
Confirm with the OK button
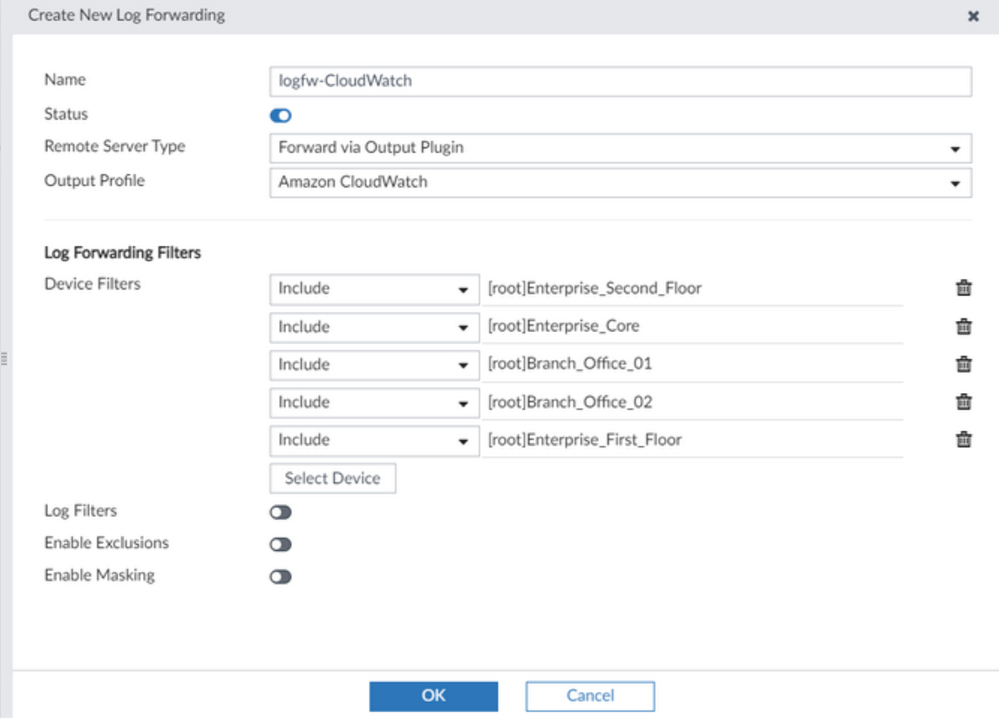(433, 696)
